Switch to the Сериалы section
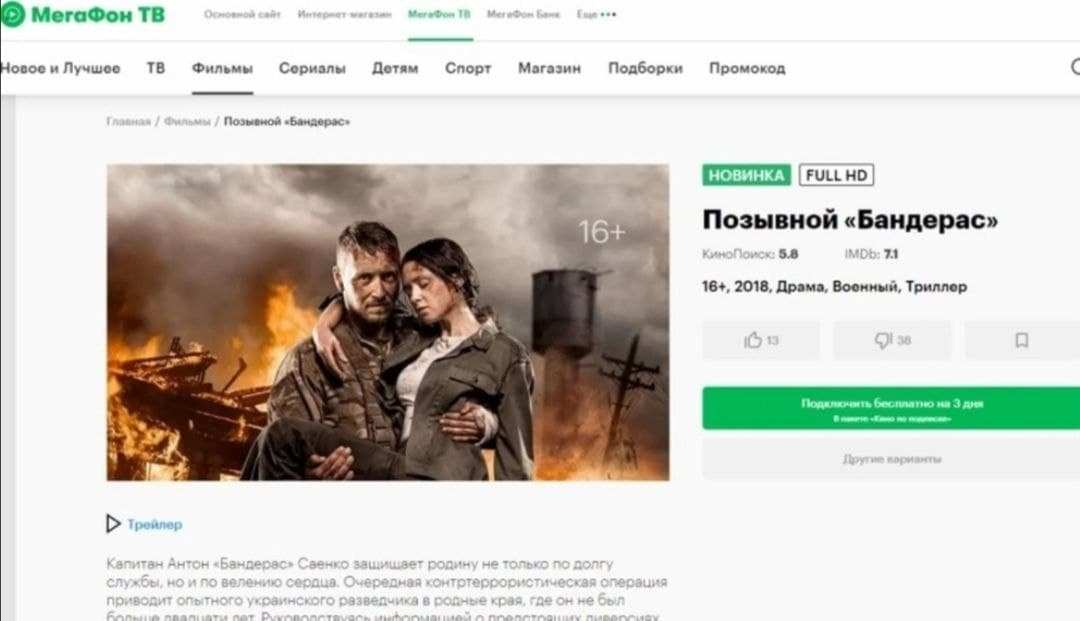Screen dimensions: 1080x621 pyautogui.click(x=312, y=68)
